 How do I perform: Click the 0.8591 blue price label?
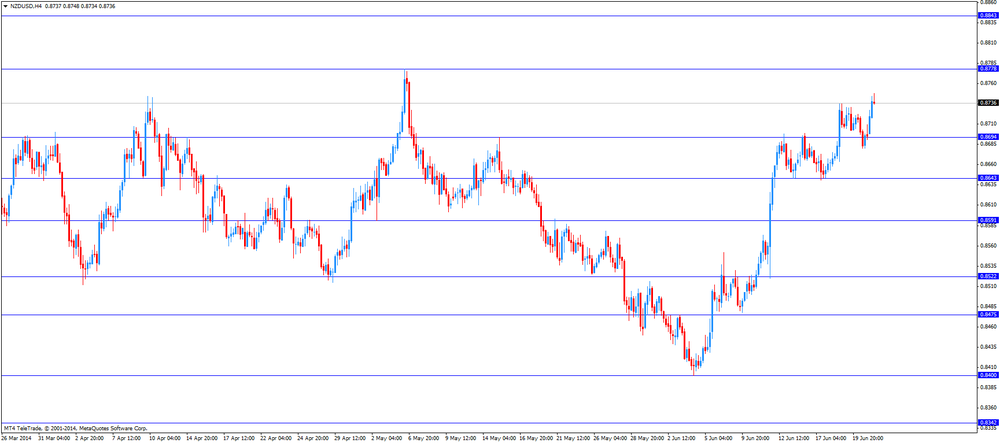pos(987,221)
